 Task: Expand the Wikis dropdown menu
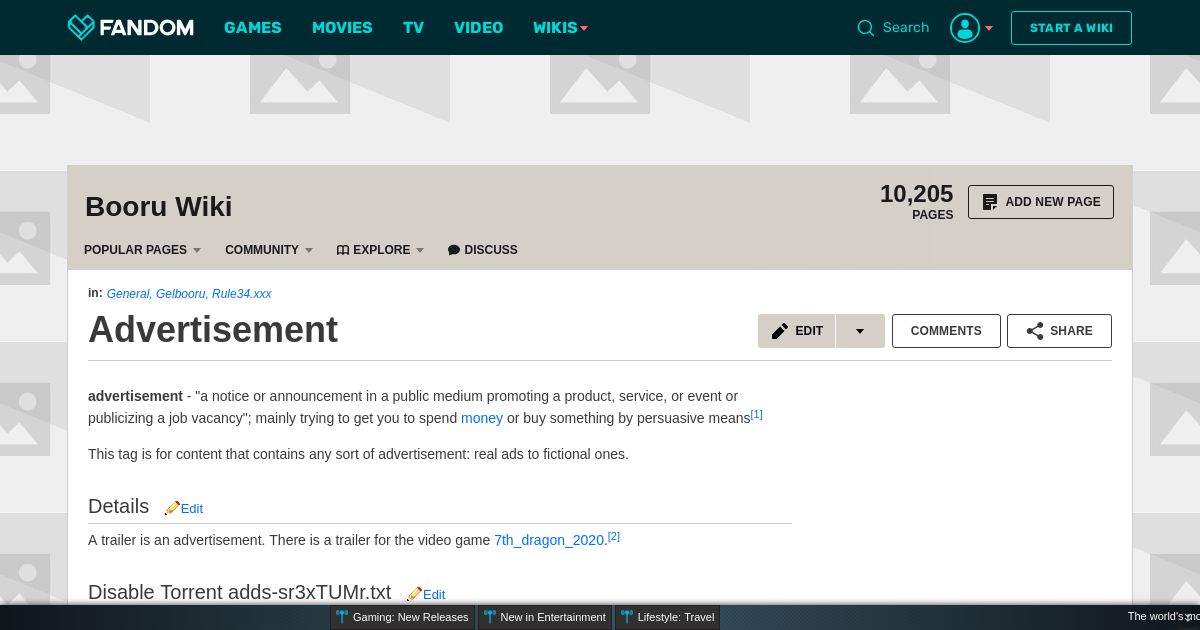tap(561, 28)
